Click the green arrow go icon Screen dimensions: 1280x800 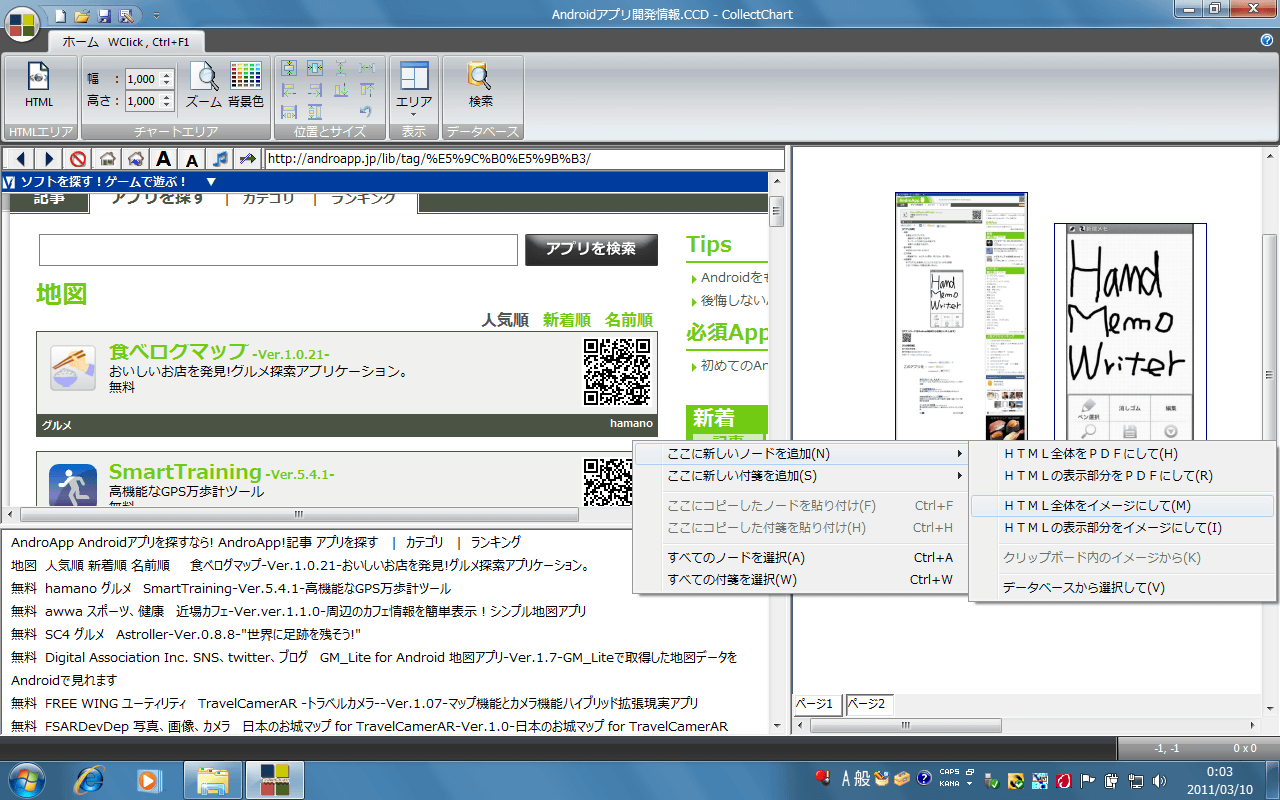(249, 159)
